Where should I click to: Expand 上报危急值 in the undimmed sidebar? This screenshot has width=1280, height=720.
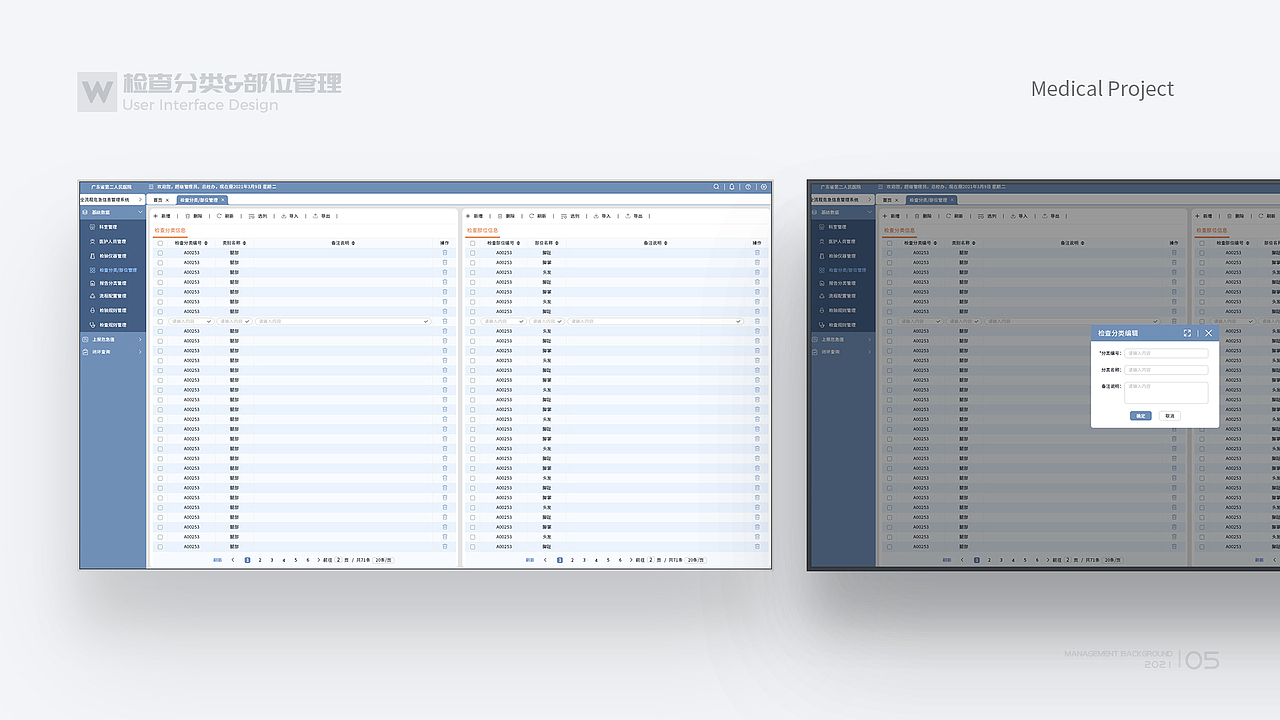140,340
